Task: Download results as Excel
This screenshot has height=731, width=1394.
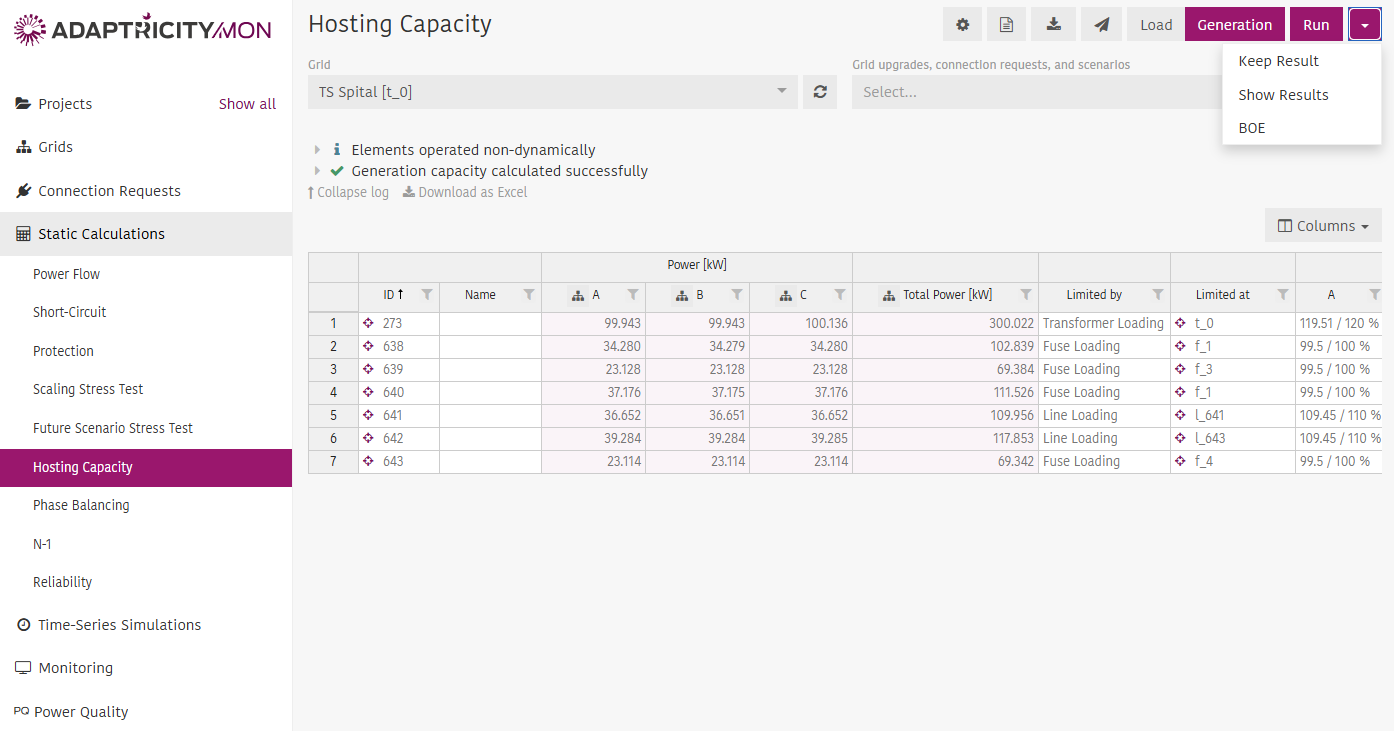Action: pyautogui.click(x=465, y=192)
